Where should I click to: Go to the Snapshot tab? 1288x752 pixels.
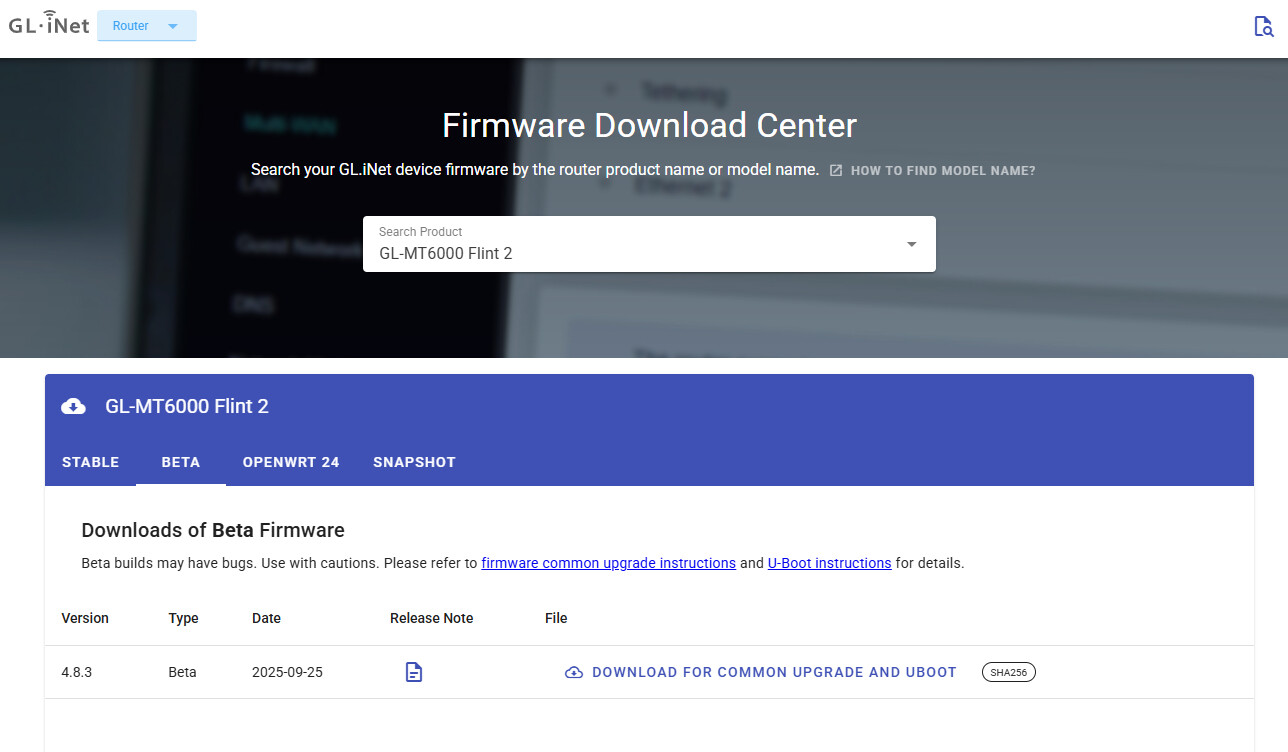click(x=414, y=462)
